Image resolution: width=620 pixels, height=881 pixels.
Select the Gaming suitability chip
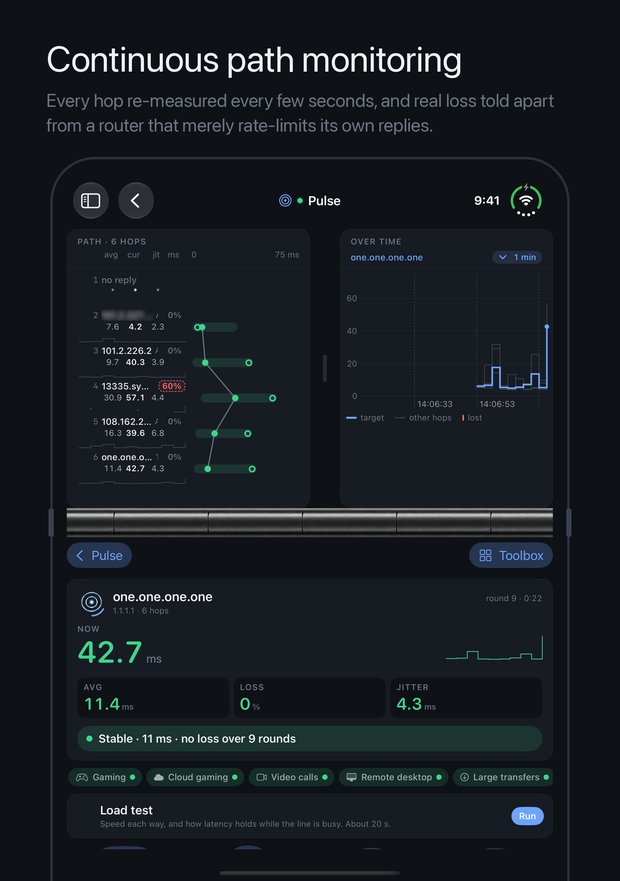point(105,777)
